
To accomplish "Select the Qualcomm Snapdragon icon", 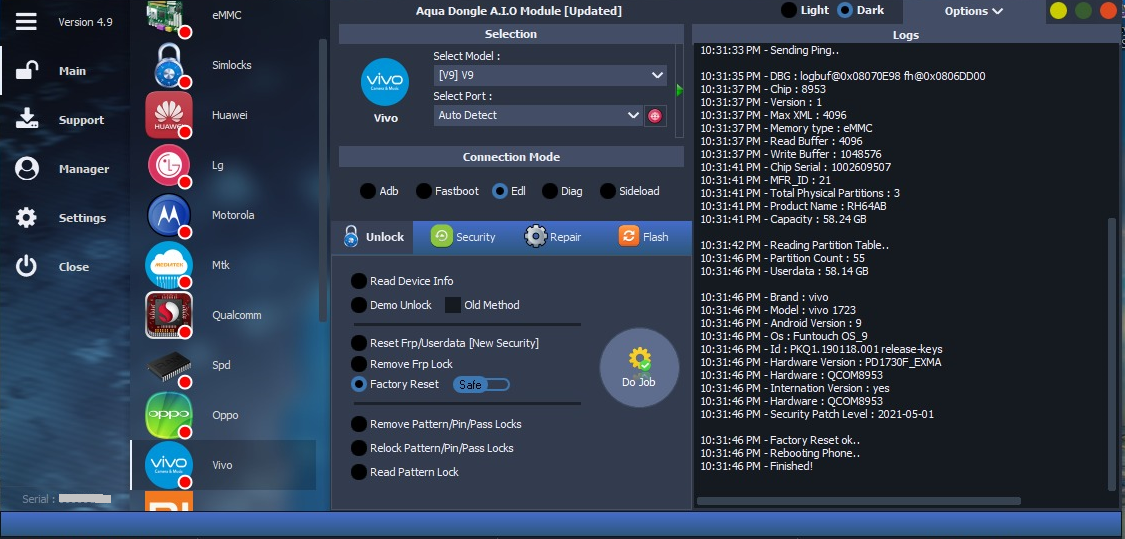I will tap(169, 315).
